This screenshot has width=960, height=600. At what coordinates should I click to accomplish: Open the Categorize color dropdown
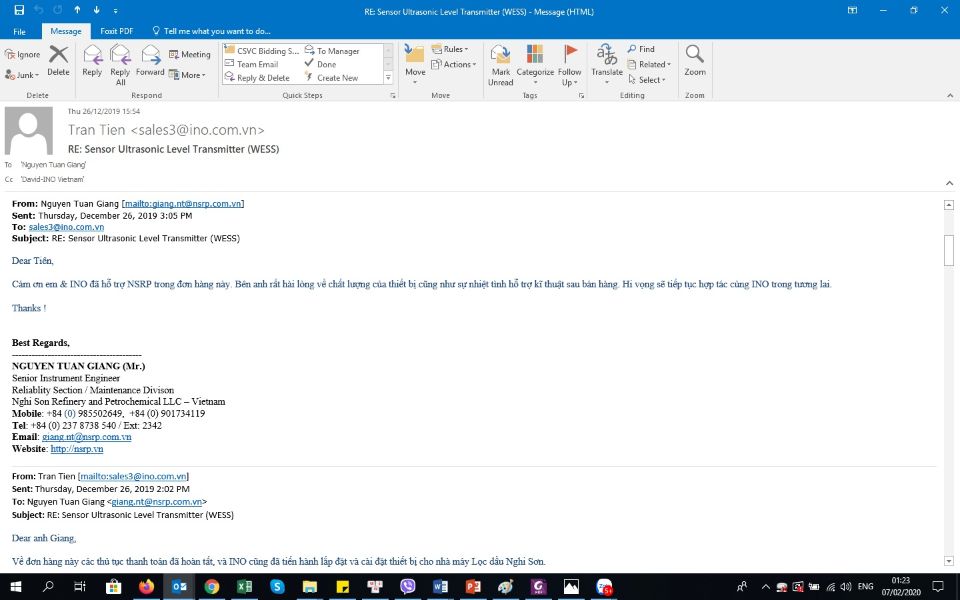click(535, 64)
